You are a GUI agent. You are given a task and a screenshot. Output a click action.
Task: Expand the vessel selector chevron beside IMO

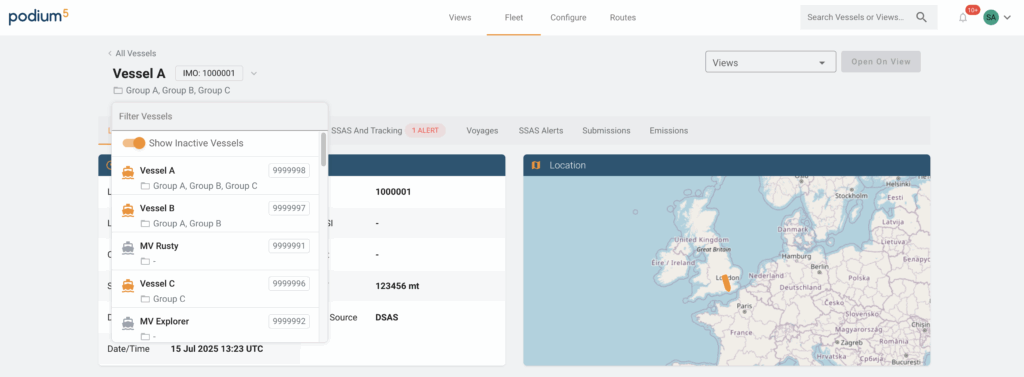click(254, 73)
